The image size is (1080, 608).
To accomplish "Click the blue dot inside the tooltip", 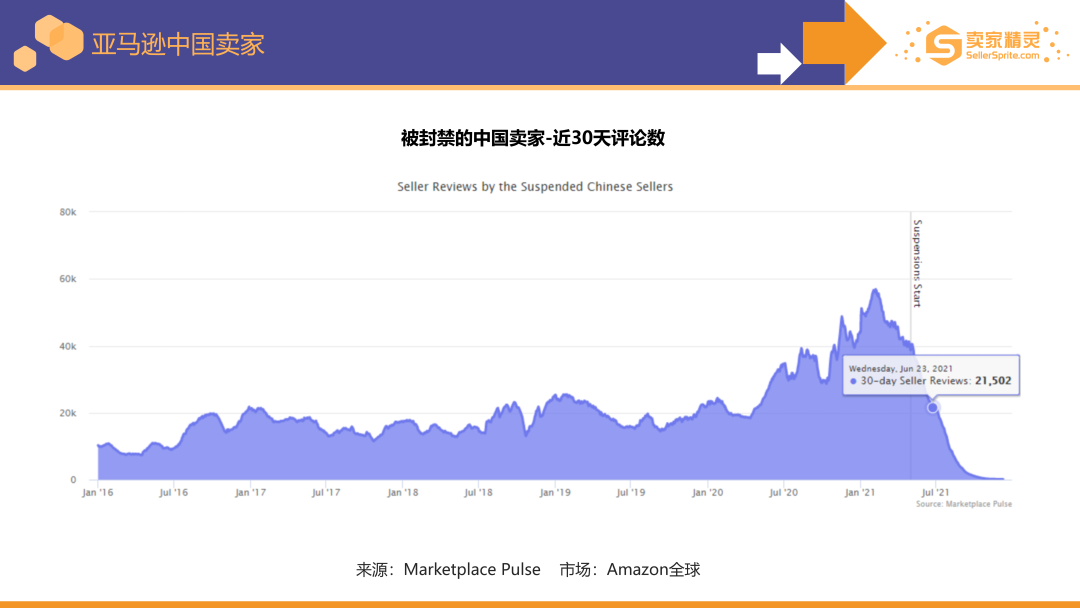I will 852,380.
